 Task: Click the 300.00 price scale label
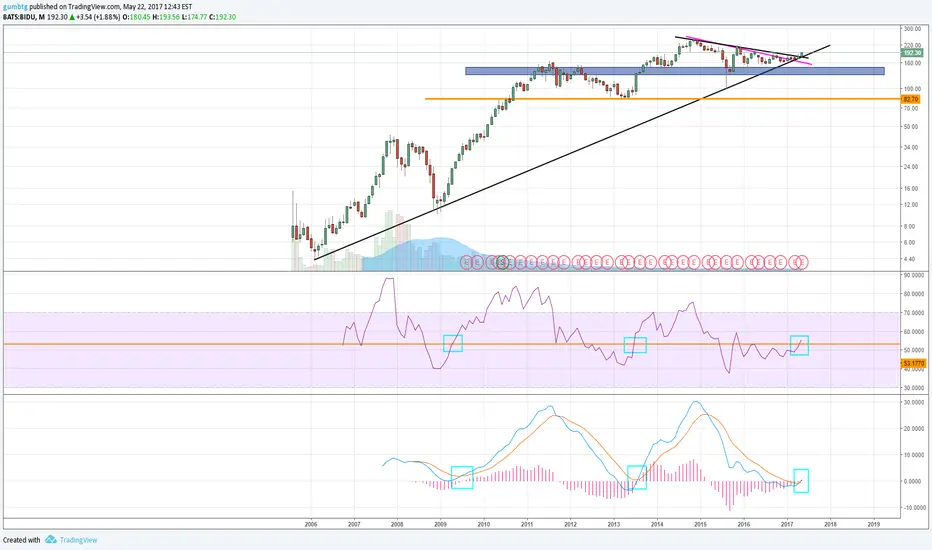912,29
